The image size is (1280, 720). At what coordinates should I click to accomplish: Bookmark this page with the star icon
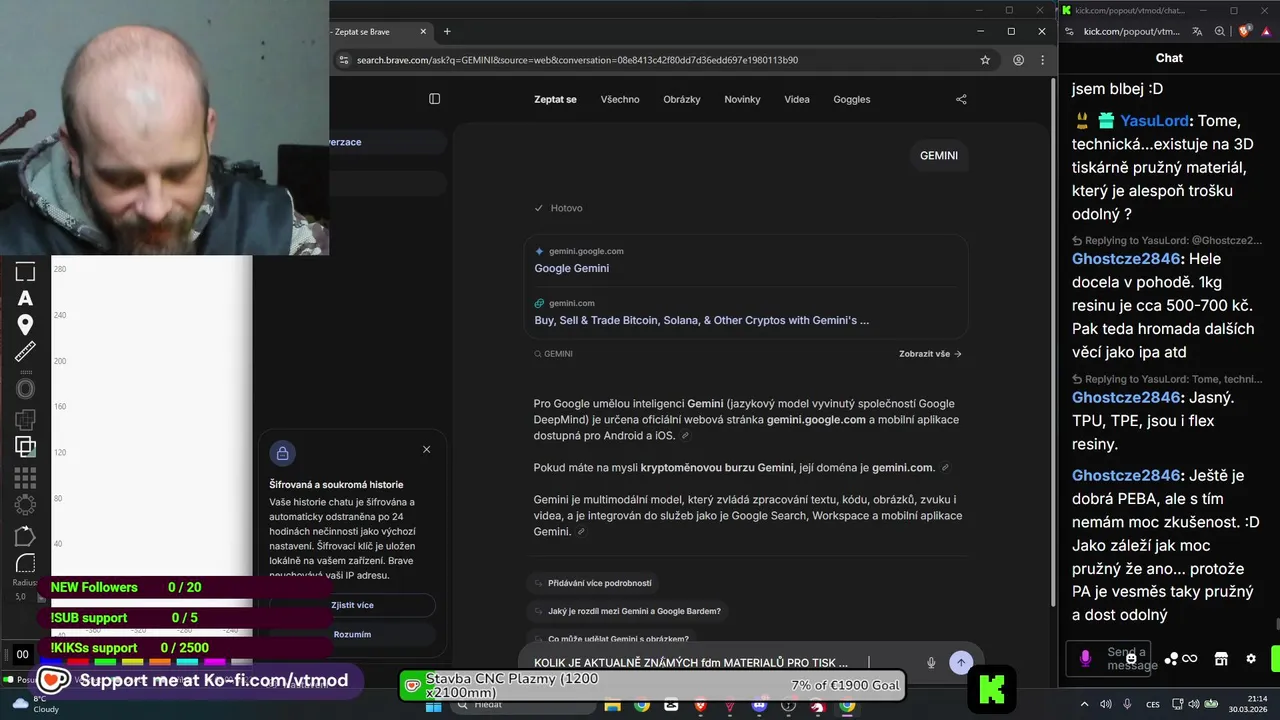click(985, 60)
